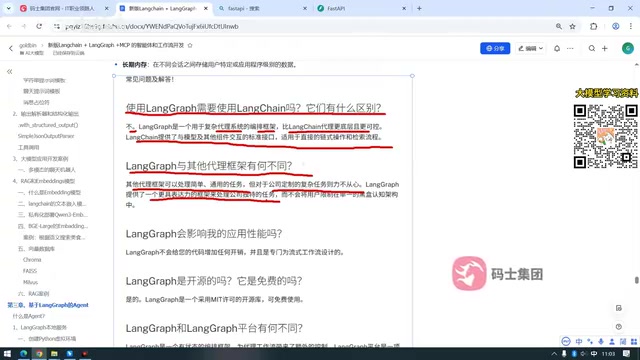Jump to 六、RAG案例 in outline
Viewport: 640px width, 360px height.
pyautogui.click(x=33, y=293)
